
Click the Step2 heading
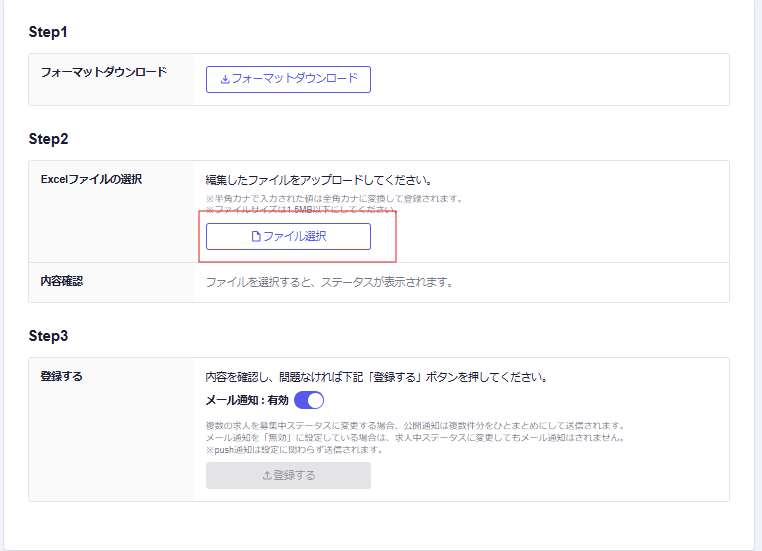click(48, 139)
